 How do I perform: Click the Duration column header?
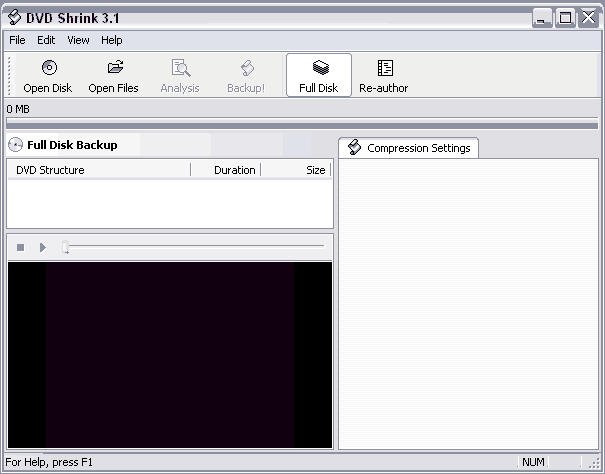(x=226, y=170)
